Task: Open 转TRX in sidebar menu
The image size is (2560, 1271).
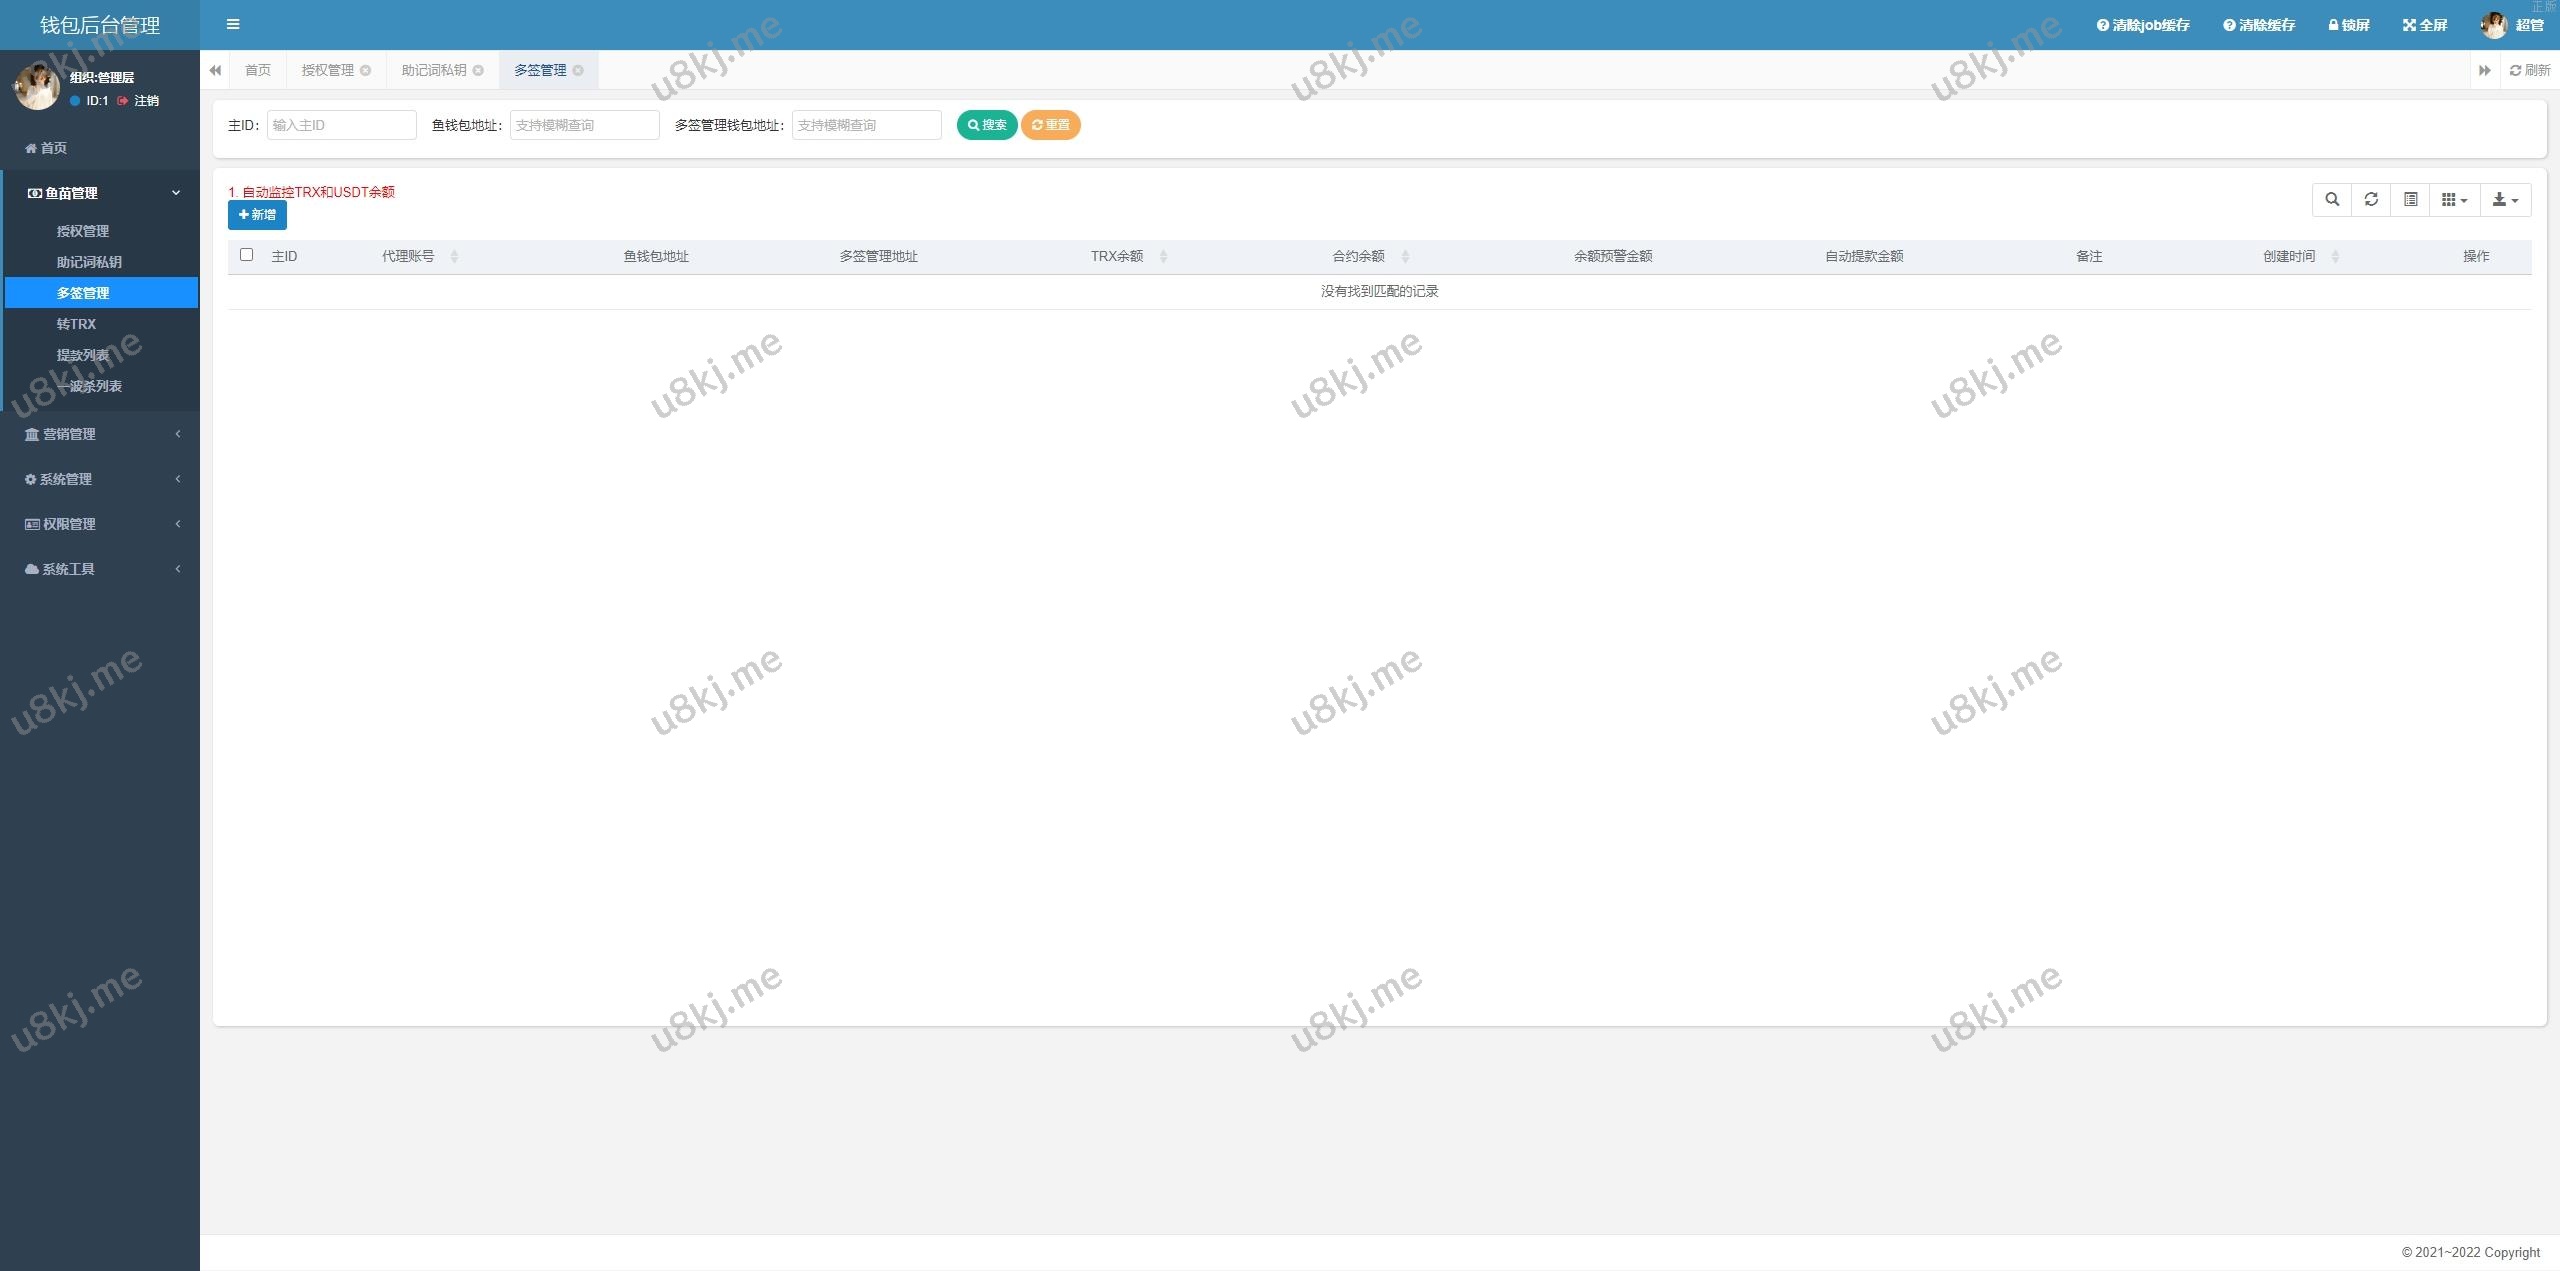Action: pos(76,324)
